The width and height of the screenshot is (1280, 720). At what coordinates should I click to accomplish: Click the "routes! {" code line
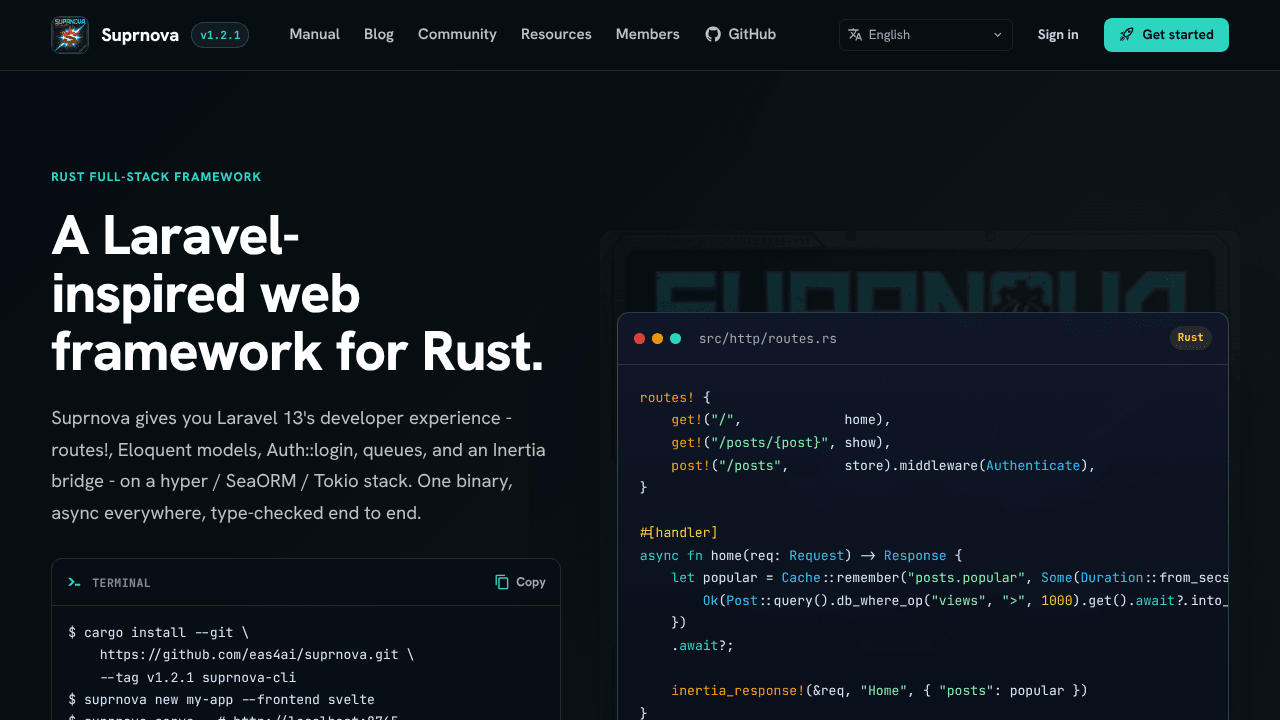coord(675,397)
